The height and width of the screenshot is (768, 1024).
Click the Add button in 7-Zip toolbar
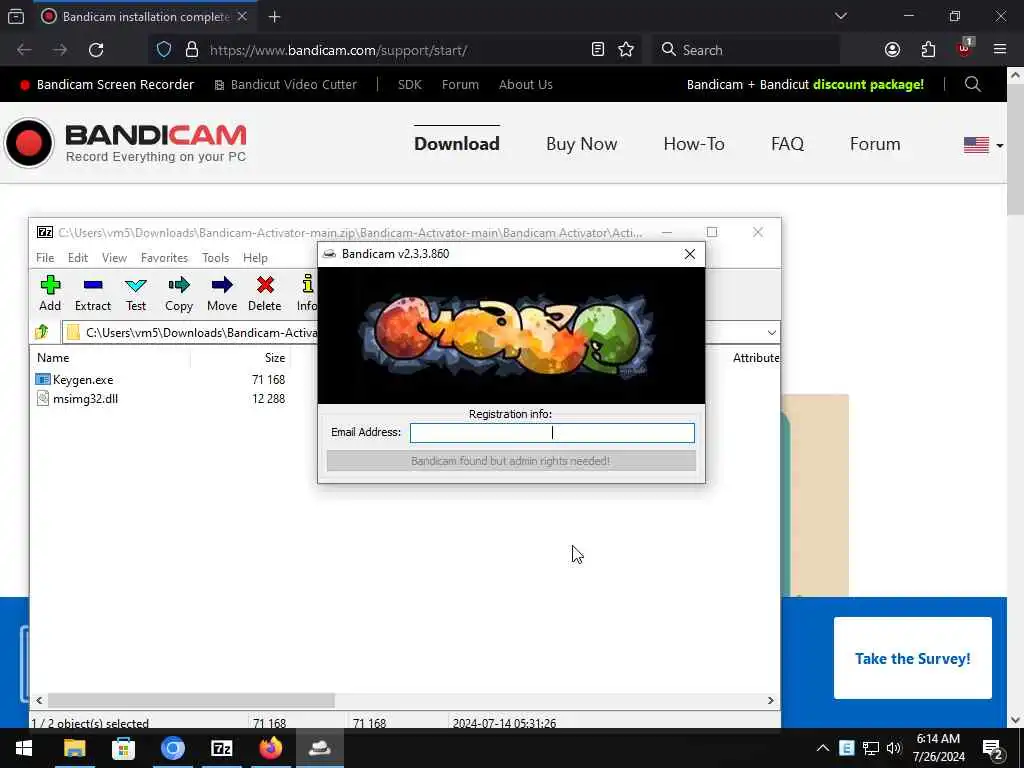click(50, 293)
